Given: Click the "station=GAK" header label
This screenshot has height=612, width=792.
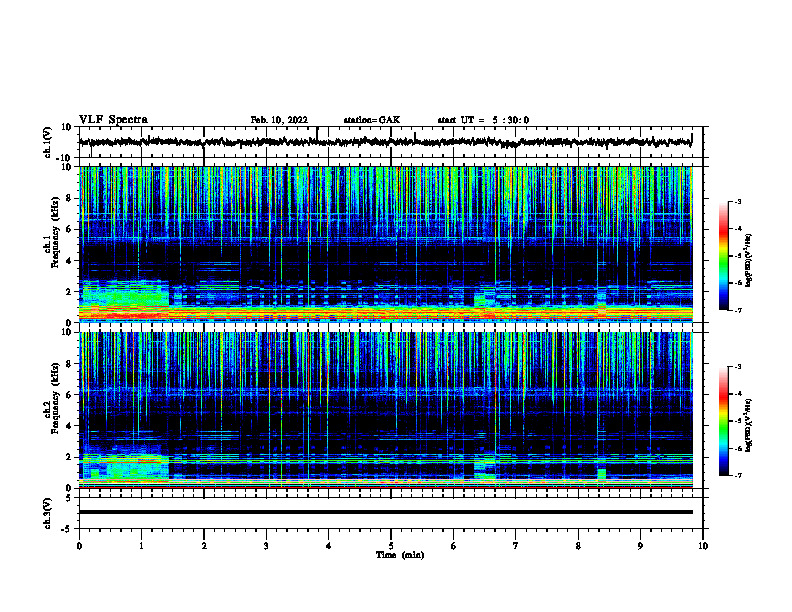Looking at the screenshot, I should click(x=372, y=120).
